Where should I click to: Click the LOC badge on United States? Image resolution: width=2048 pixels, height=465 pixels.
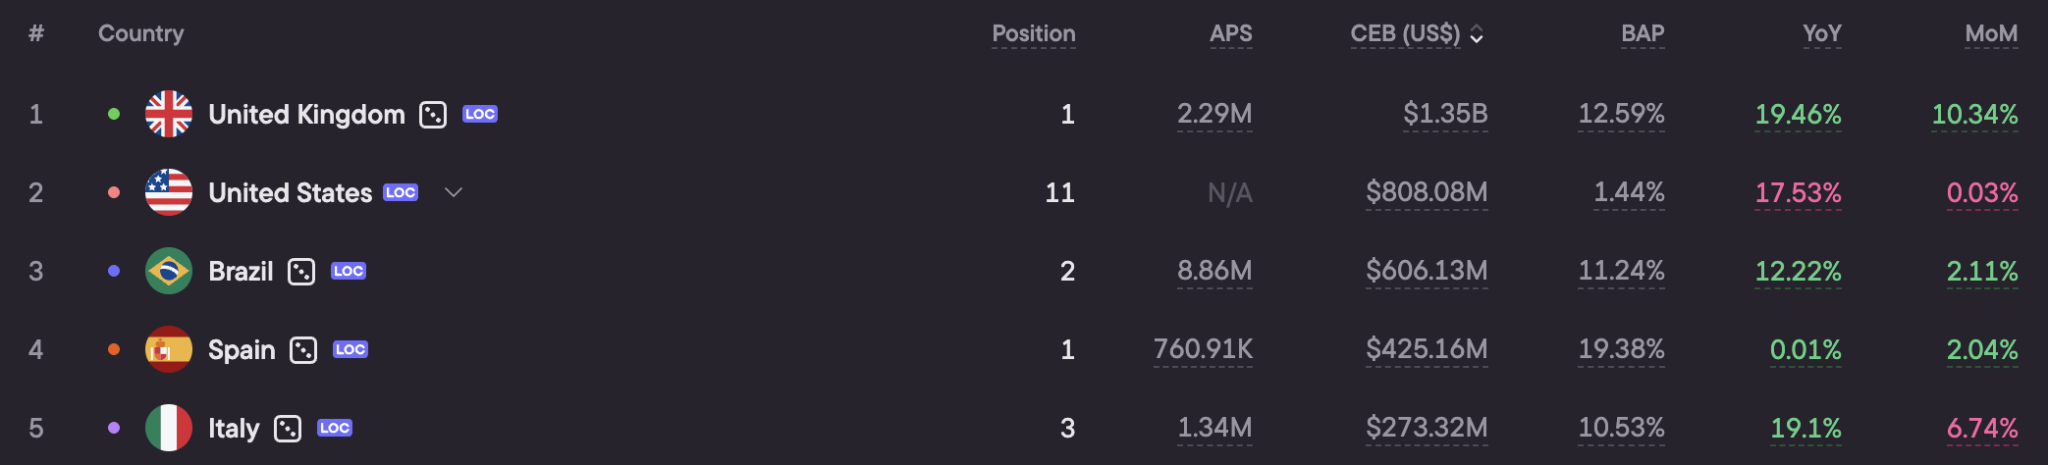click(x=401, y=192)
